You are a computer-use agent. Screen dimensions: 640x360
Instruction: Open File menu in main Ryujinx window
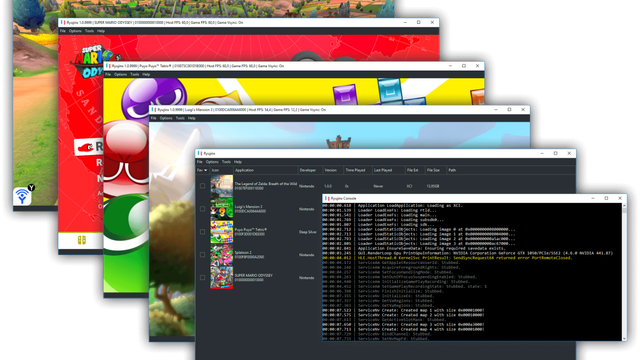(200, 162)
